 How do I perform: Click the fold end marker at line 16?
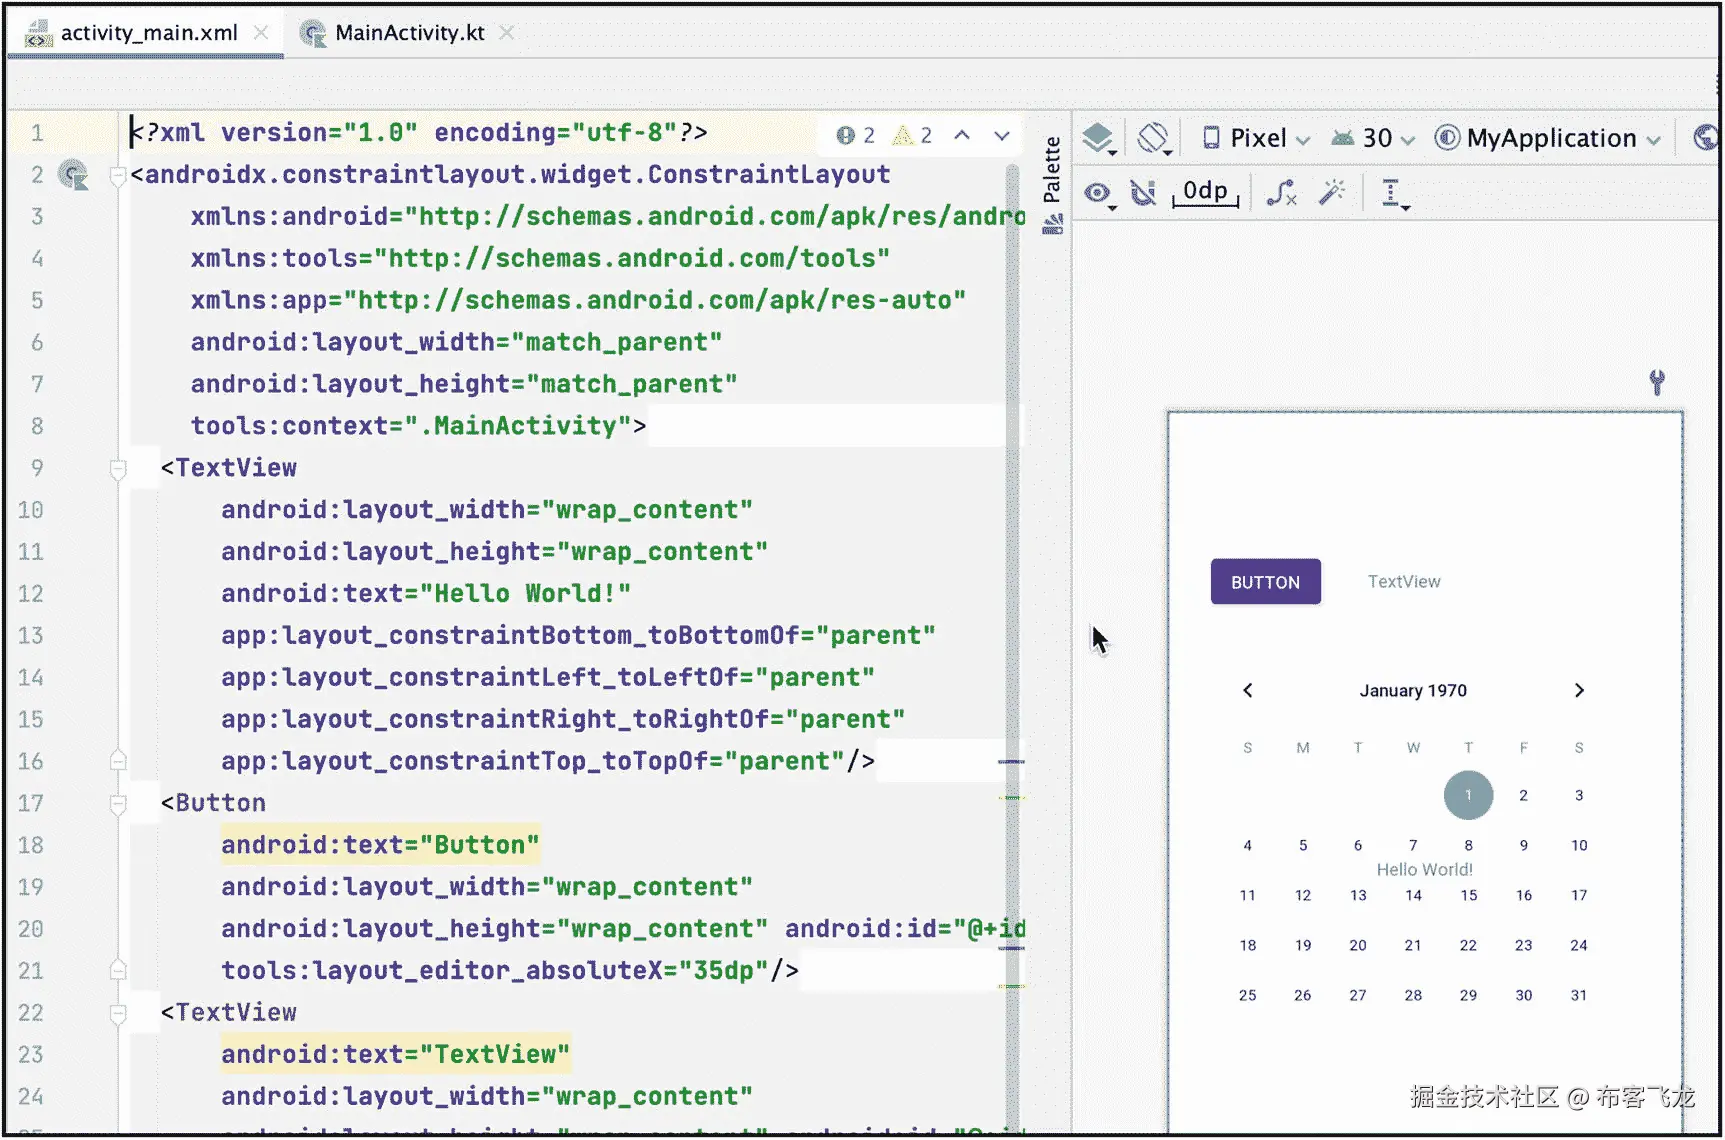click(118, 761)
